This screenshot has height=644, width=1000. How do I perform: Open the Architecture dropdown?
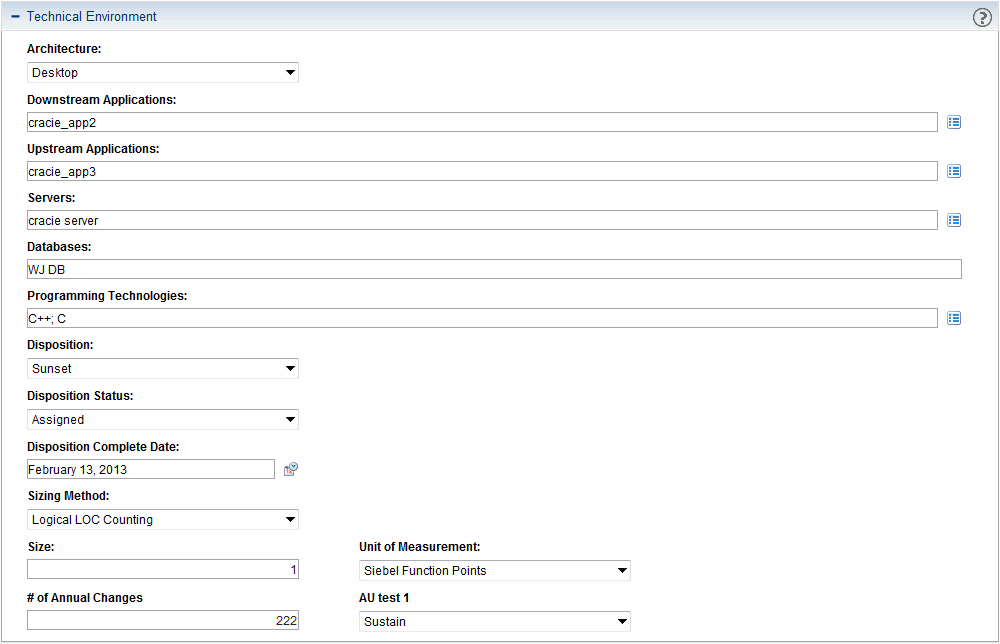[x=163, y=73]
